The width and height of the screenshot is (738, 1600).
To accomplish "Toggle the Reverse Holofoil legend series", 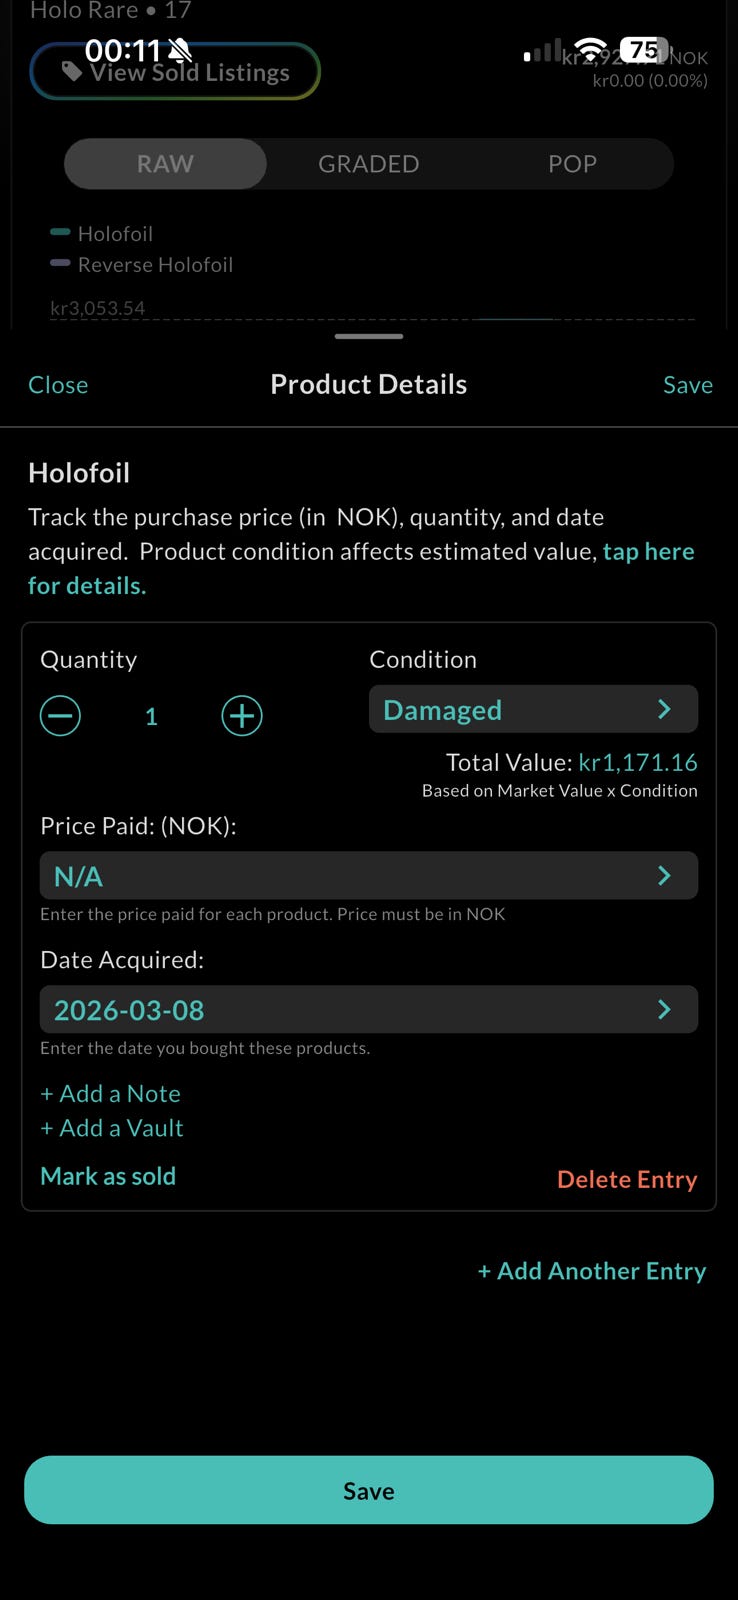I will click(141, 264).
